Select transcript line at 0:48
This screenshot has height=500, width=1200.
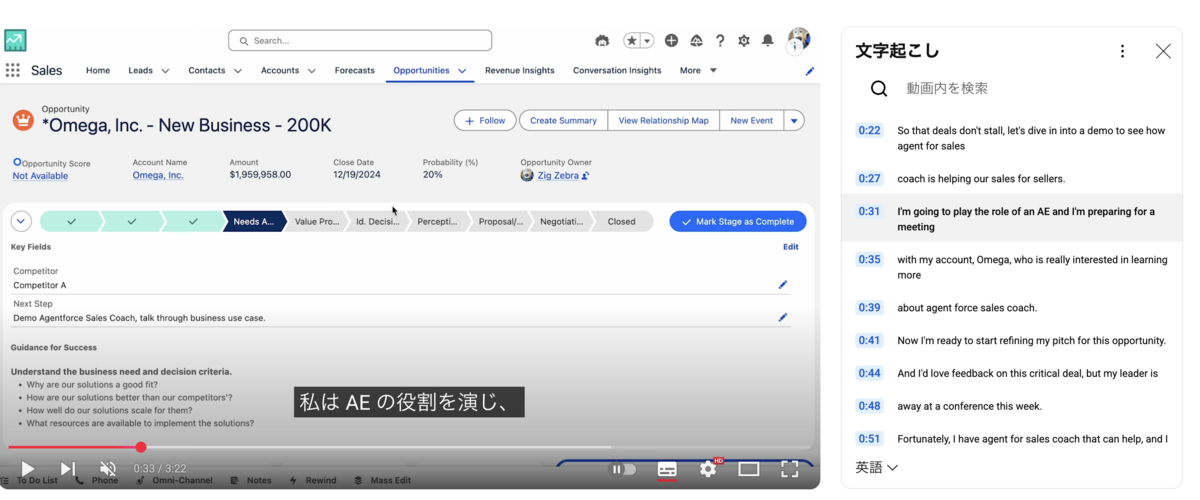click(1011, 406)
